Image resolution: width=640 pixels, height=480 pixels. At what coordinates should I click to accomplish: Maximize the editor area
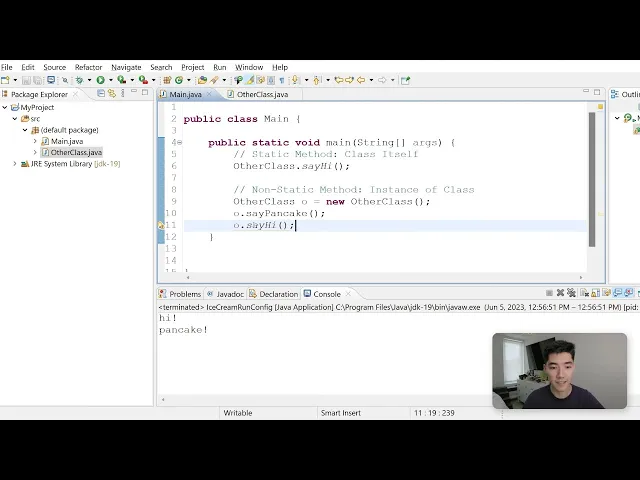point(597,92)
